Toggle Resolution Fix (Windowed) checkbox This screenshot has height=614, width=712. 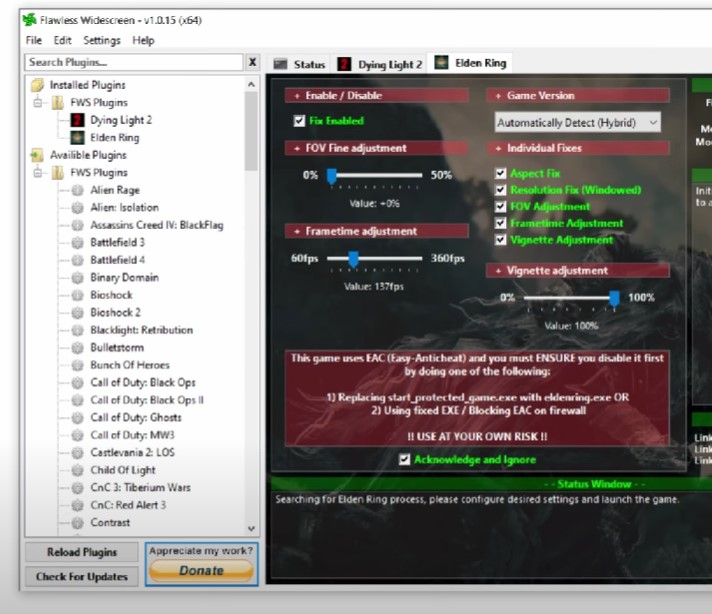(500, 190)
